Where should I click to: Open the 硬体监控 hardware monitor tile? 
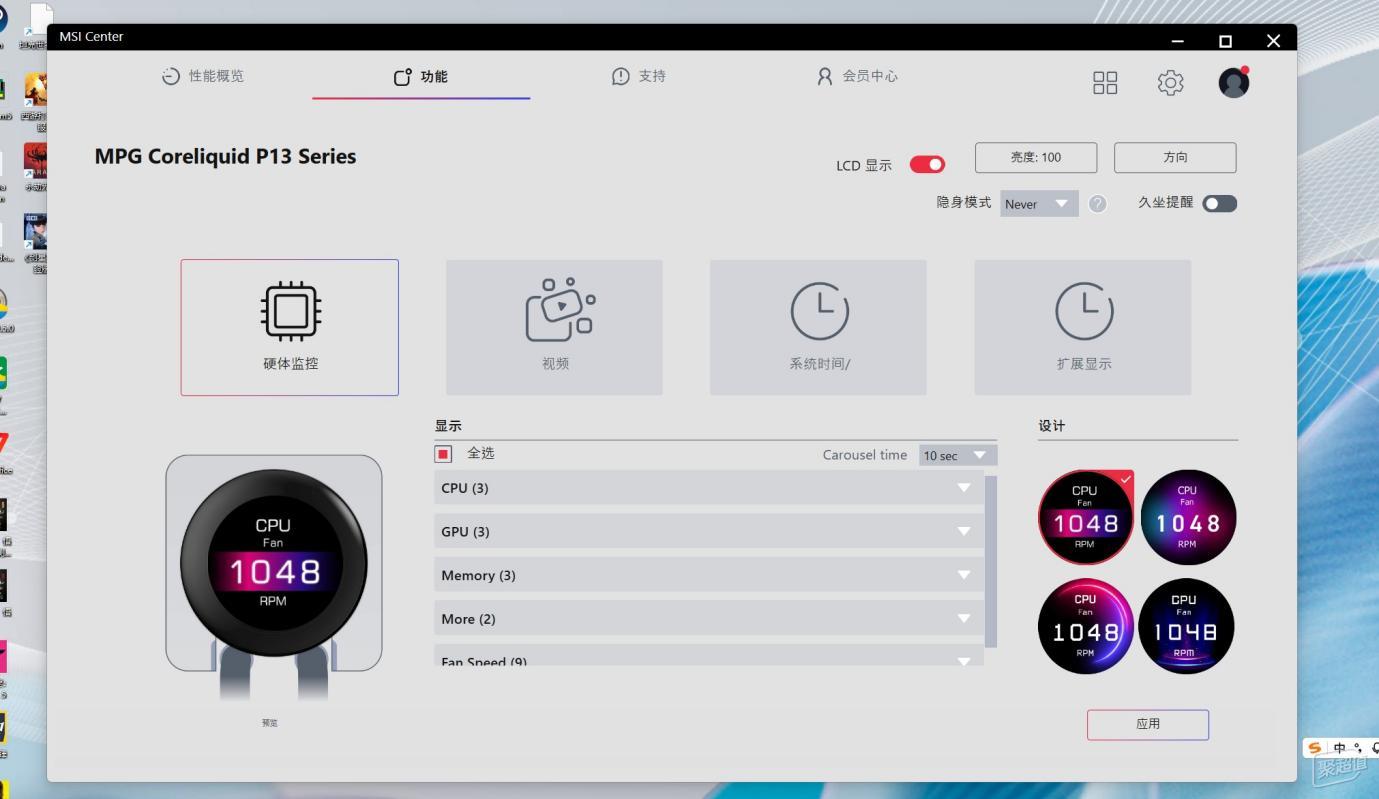289,328
